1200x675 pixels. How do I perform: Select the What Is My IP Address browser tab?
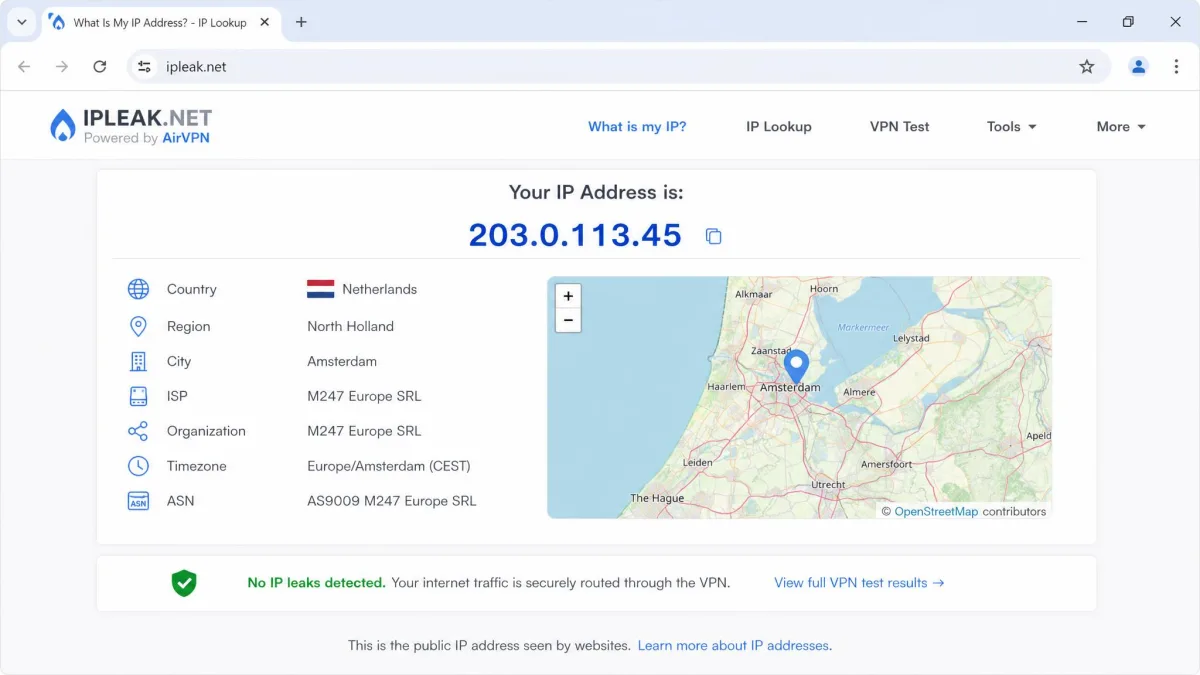click(x=163, y=22)
